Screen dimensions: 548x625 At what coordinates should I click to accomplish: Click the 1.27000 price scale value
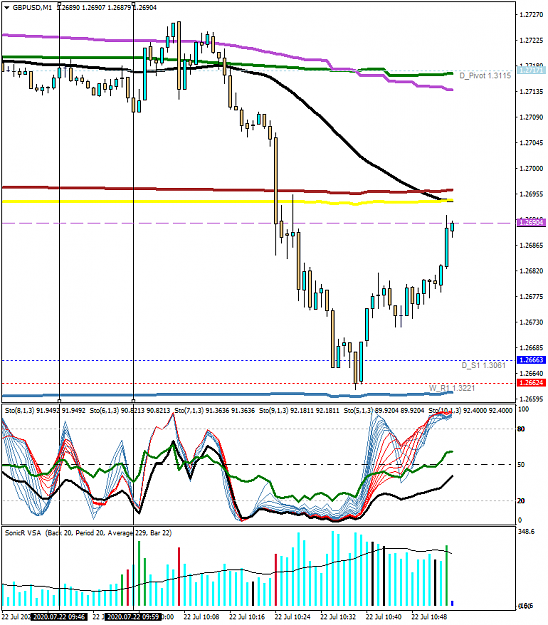[531, 169]
